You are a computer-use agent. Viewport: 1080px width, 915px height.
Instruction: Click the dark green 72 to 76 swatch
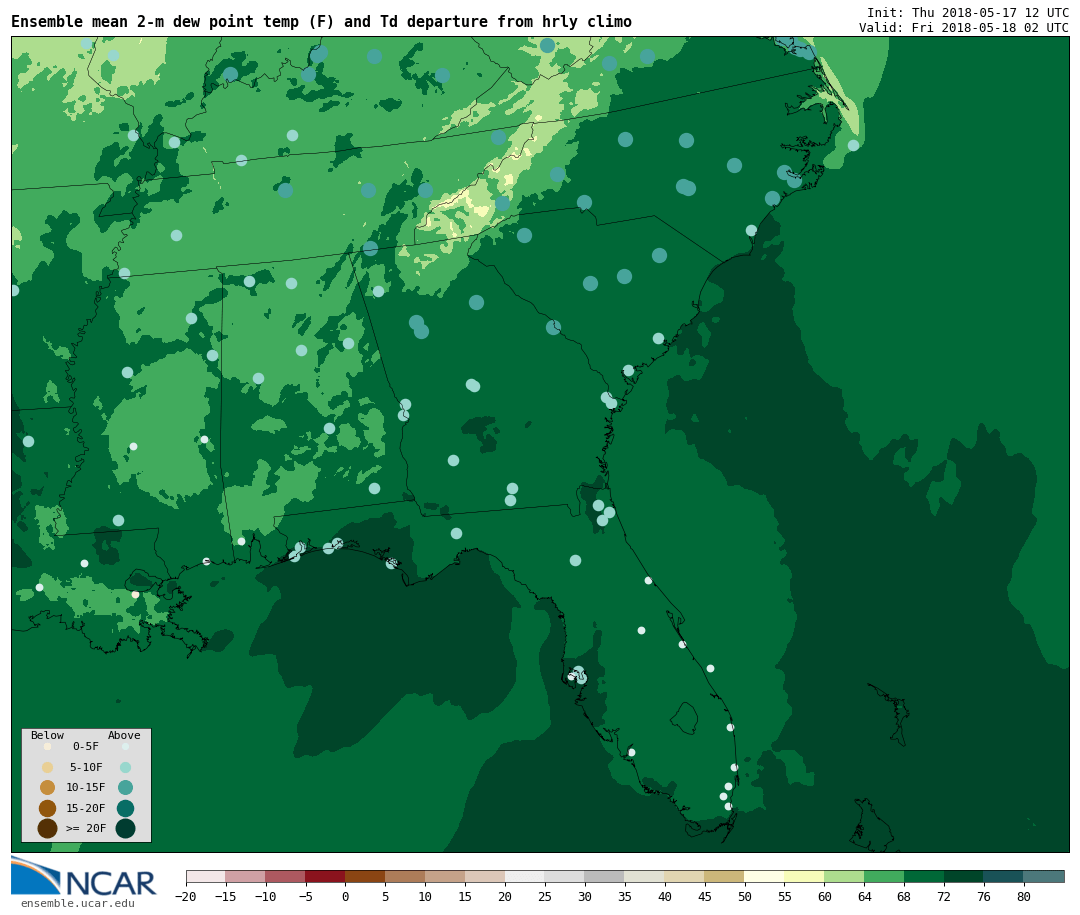click(x=964, y=876)
